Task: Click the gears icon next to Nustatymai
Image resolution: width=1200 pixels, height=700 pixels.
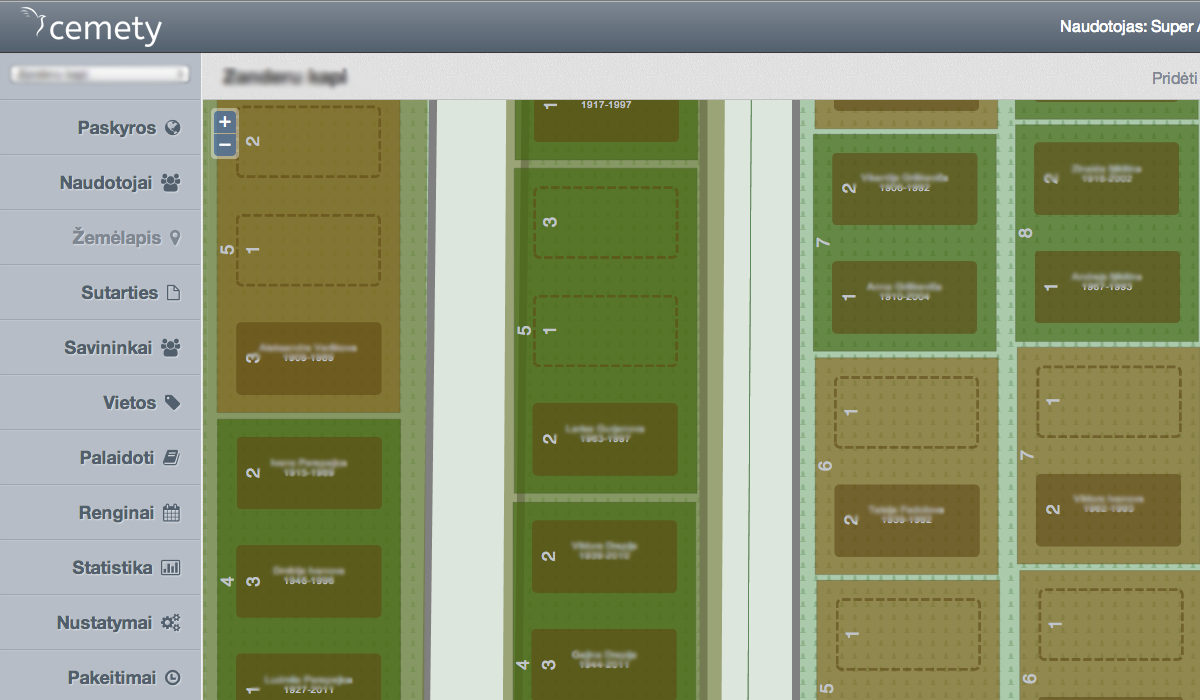Action: tap(171, 623)
